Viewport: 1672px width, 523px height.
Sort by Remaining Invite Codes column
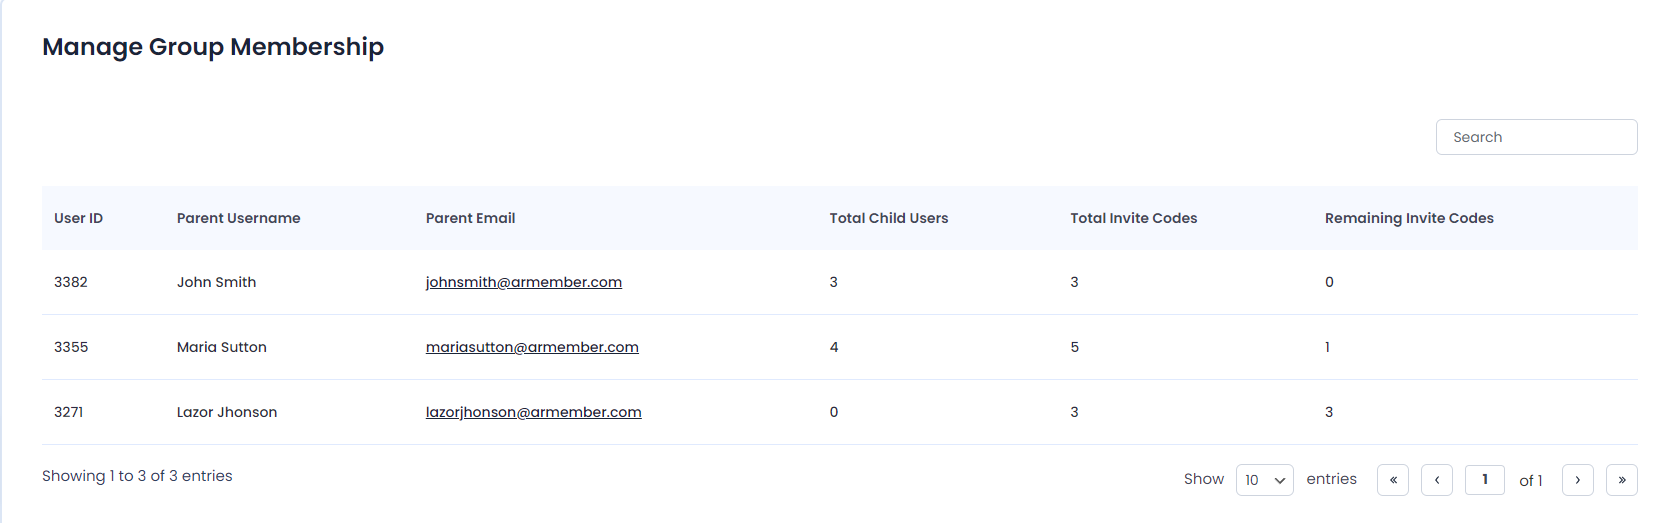(x=1409, y=218)
